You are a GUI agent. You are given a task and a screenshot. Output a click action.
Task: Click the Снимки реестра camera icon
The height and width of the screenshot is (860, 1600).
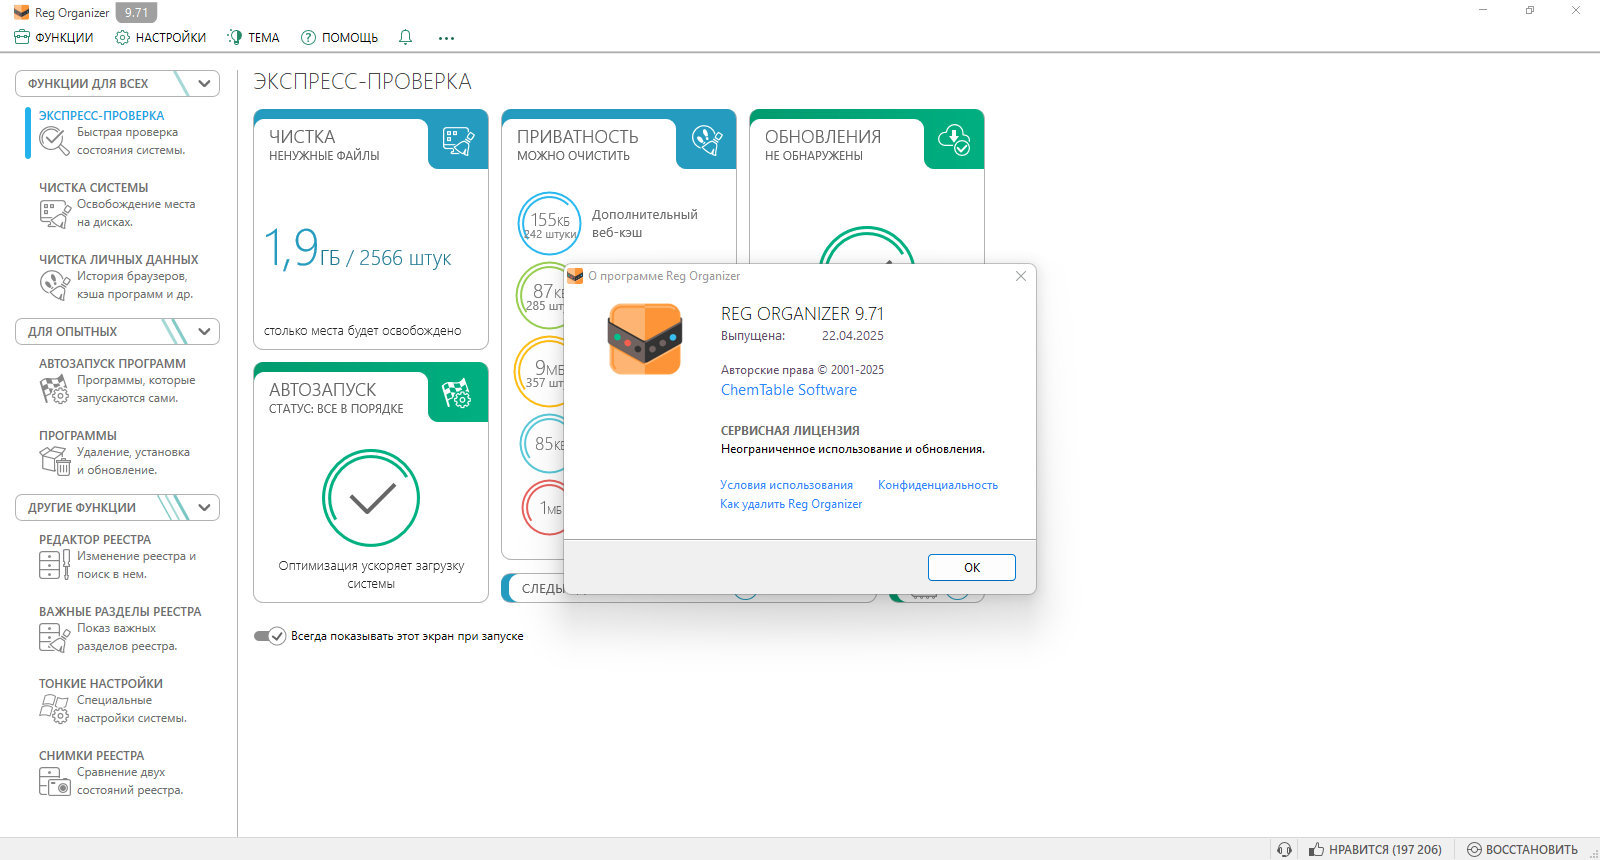54,781
